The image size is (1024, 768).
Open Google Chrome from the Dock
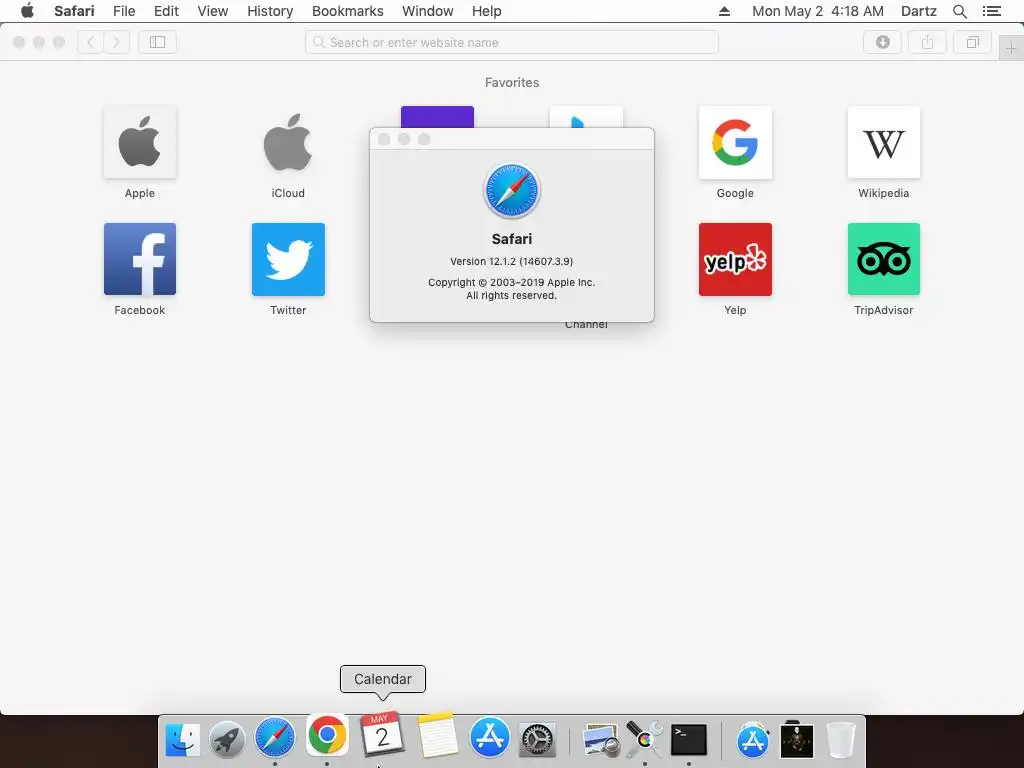coord(327,735)
